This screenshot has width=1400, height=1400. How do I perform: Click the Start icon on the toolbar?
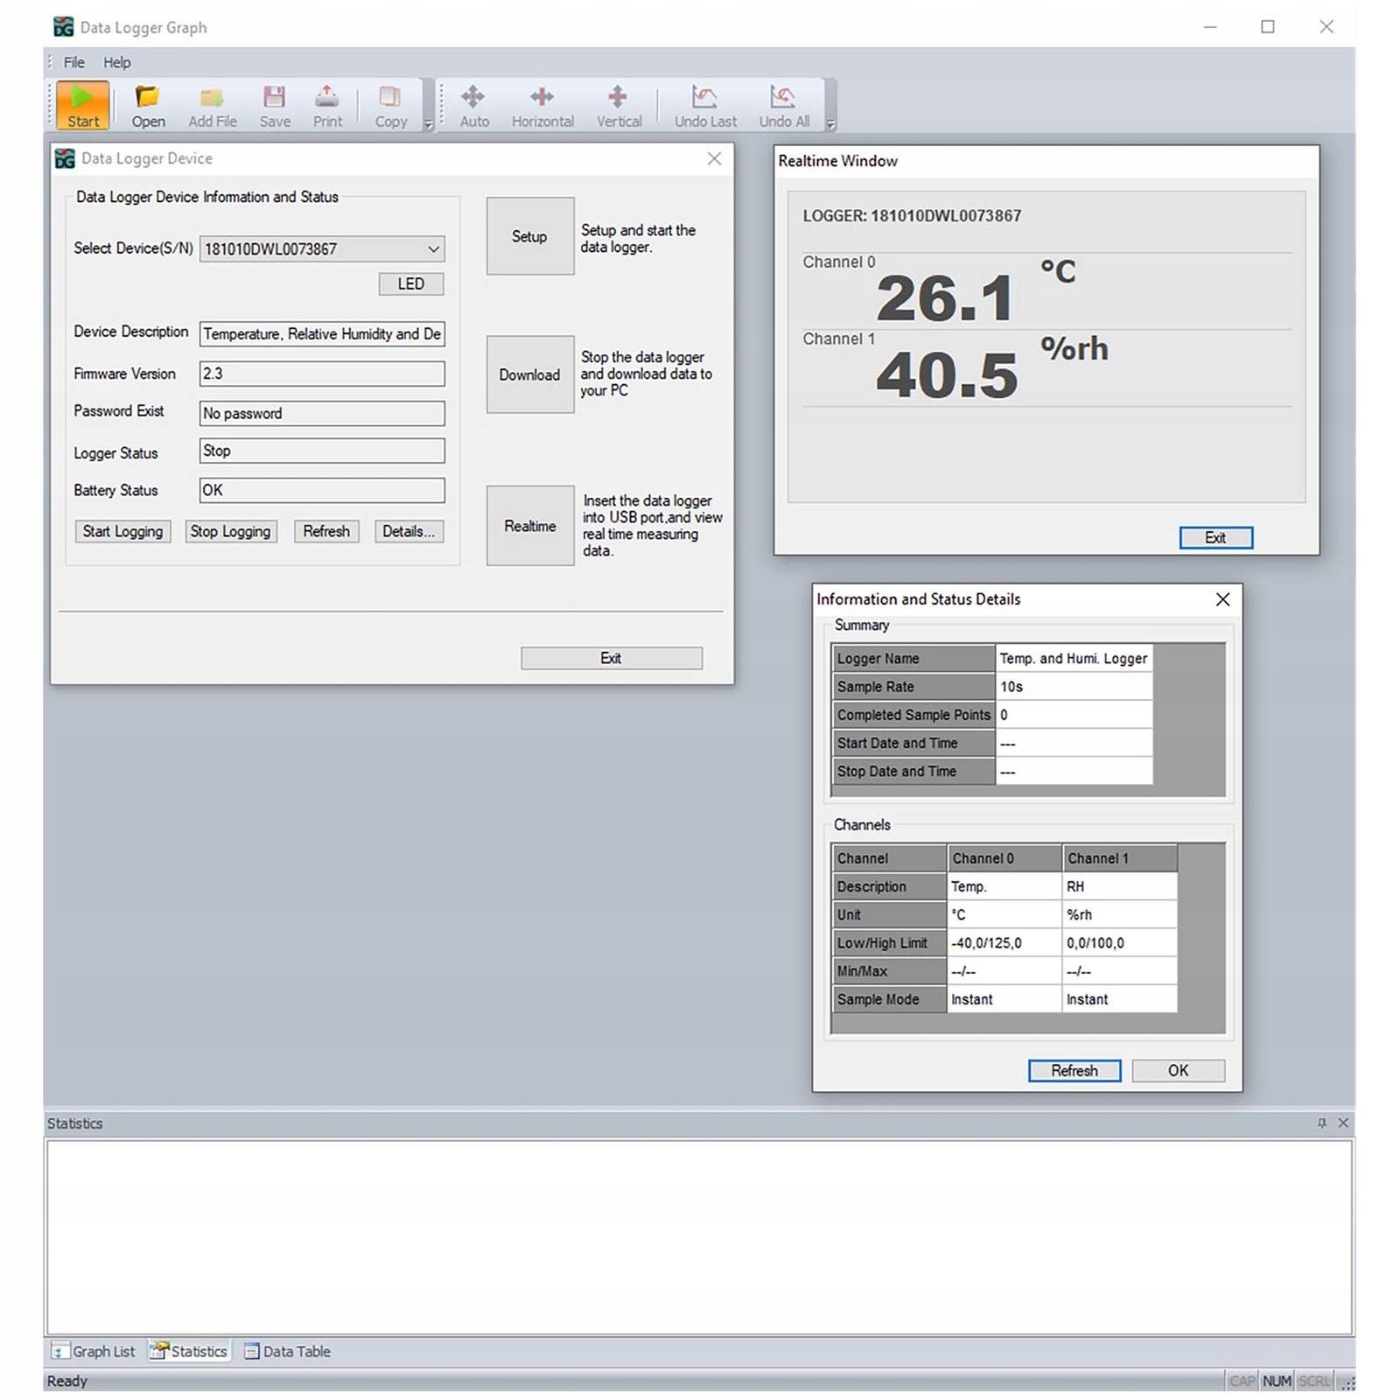pyautogui.click(x=82, y=103)
